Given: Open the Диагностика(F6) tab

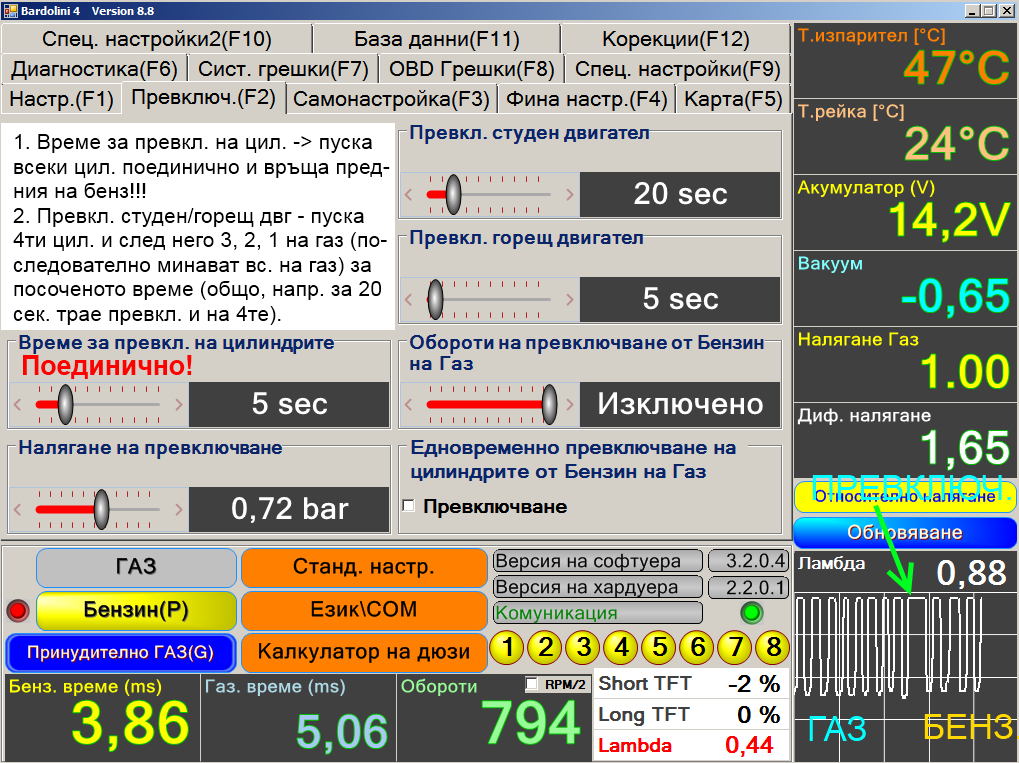Looking at the screenshot, I should (94, 69).
